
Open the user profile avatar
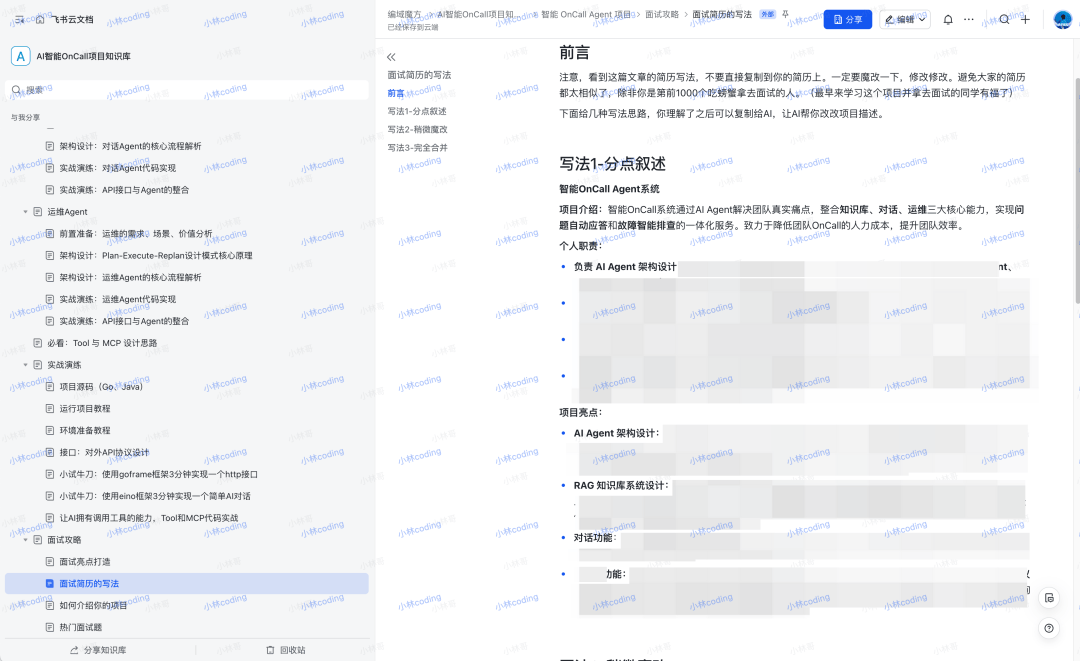click(1062, 19)
